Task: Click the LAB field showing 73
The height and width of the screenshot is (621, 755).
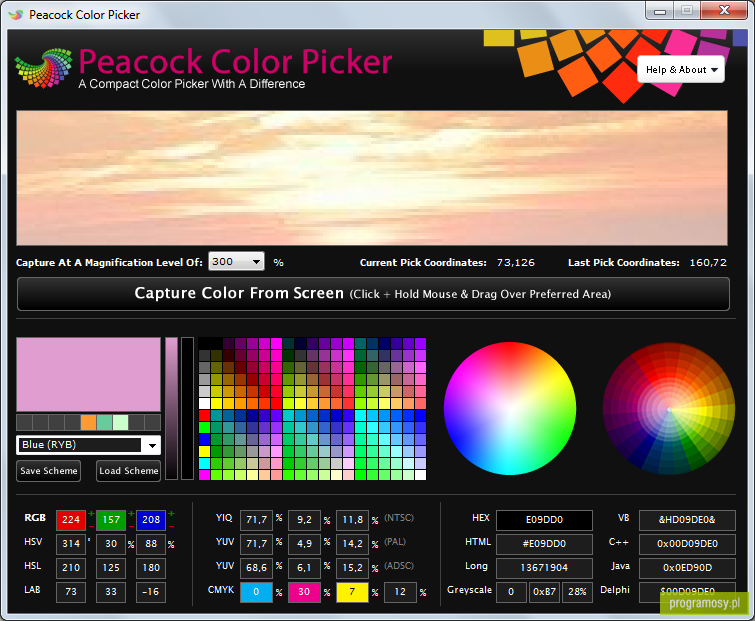Action: [71, 592]
